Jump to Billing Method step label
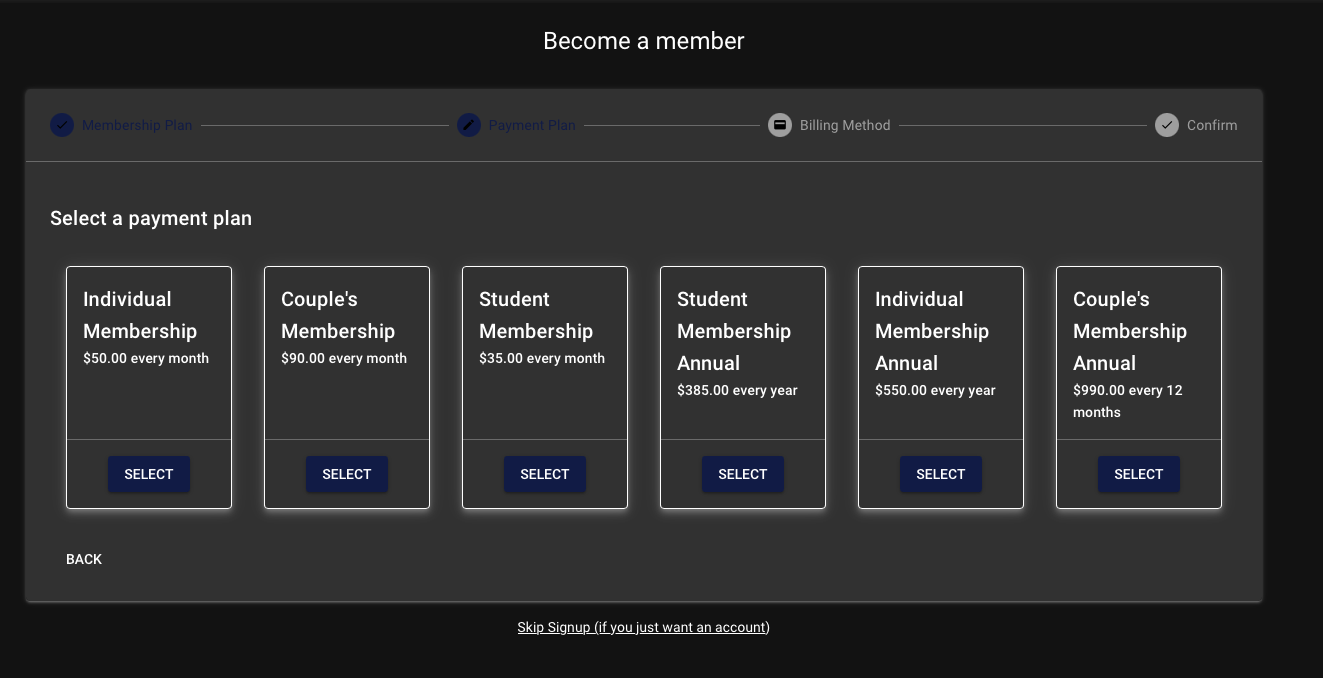1323x678 pixels. [845, 125]
